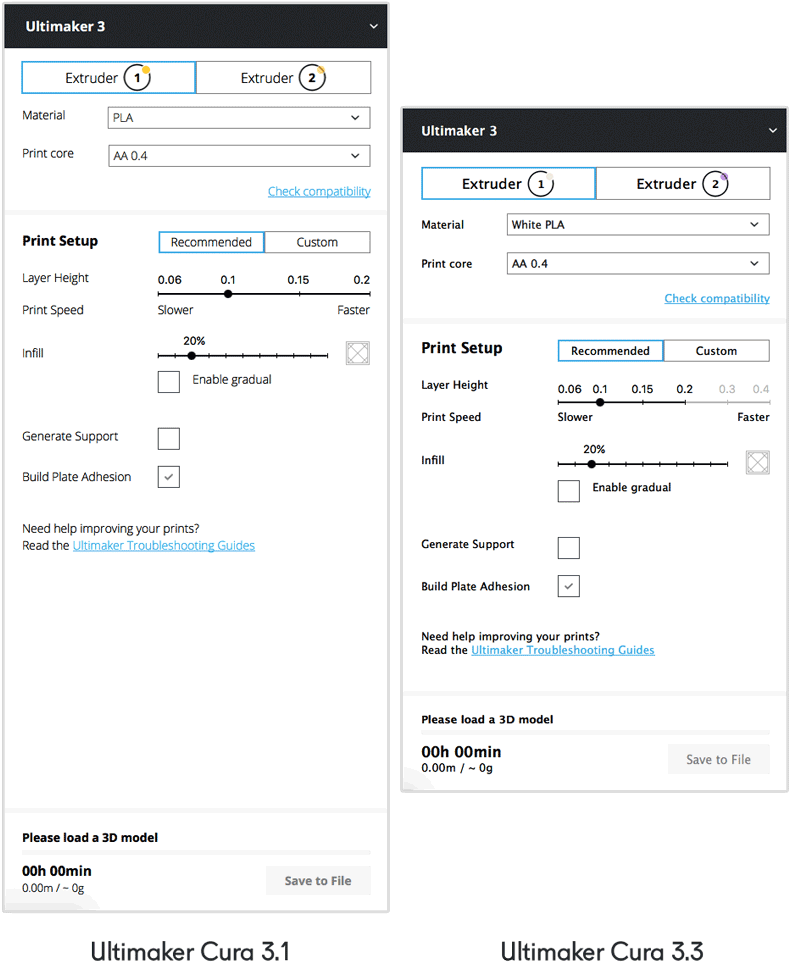Untick Build Plate Adhesion in Cura 3.3
This screenshot has height=962, width=790.
tap(569, 586)
